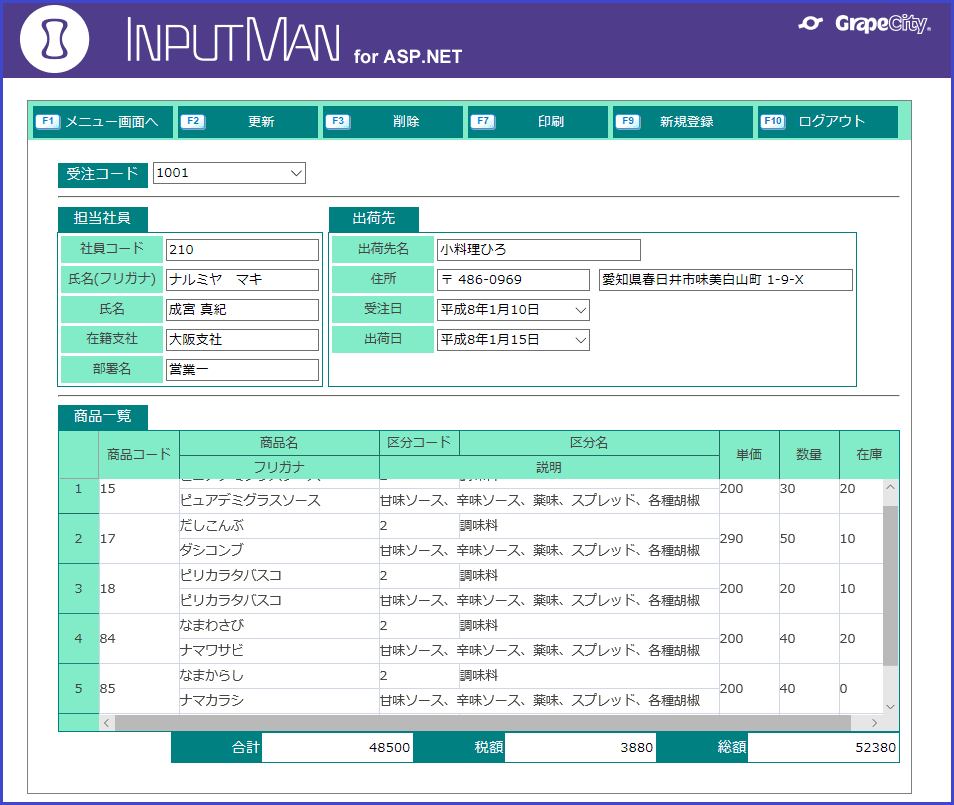The image size is (954, 805).
Task: Click quantity cell 30 in row 1
Action: click(809, 495)
